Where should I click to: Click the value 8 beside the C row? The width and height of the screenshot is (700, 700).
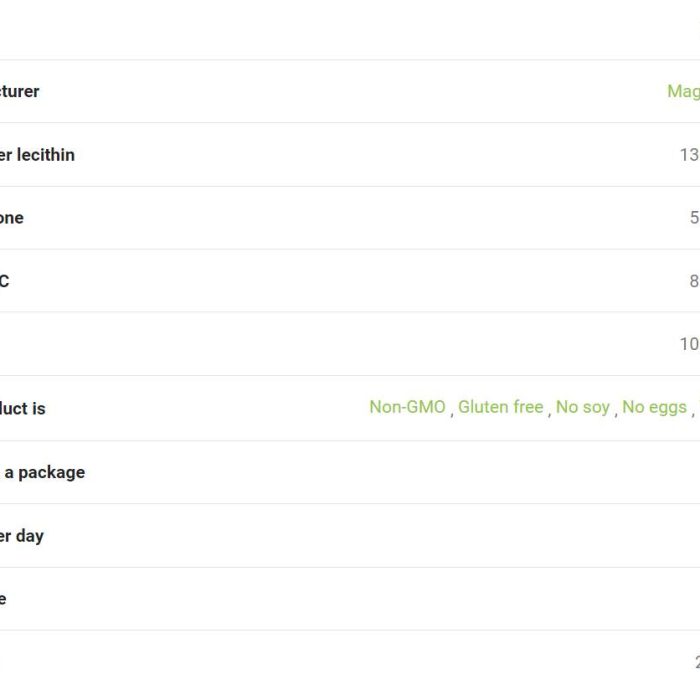tap(695, 281)
